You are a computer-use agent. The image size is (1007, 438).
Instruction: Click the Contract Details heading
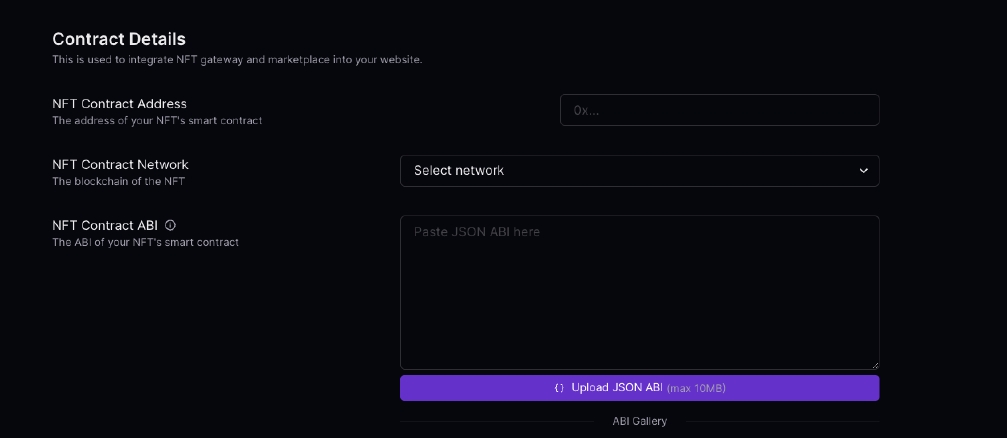(119, 39)
